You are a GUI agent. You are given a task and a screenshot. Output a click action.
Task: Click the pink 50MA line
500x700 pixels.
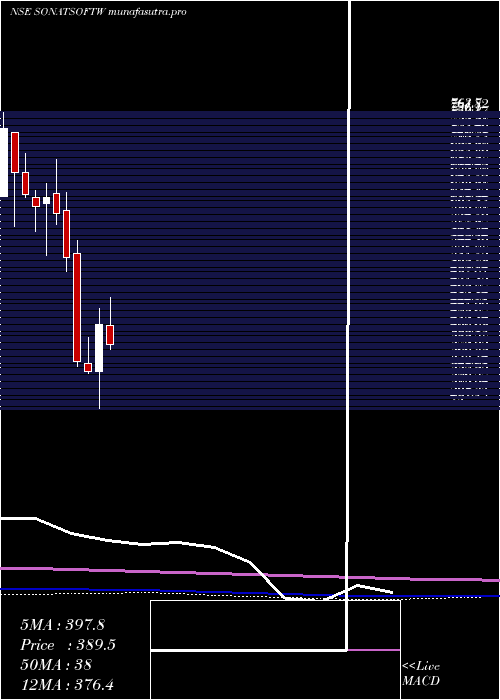[250, 574]
